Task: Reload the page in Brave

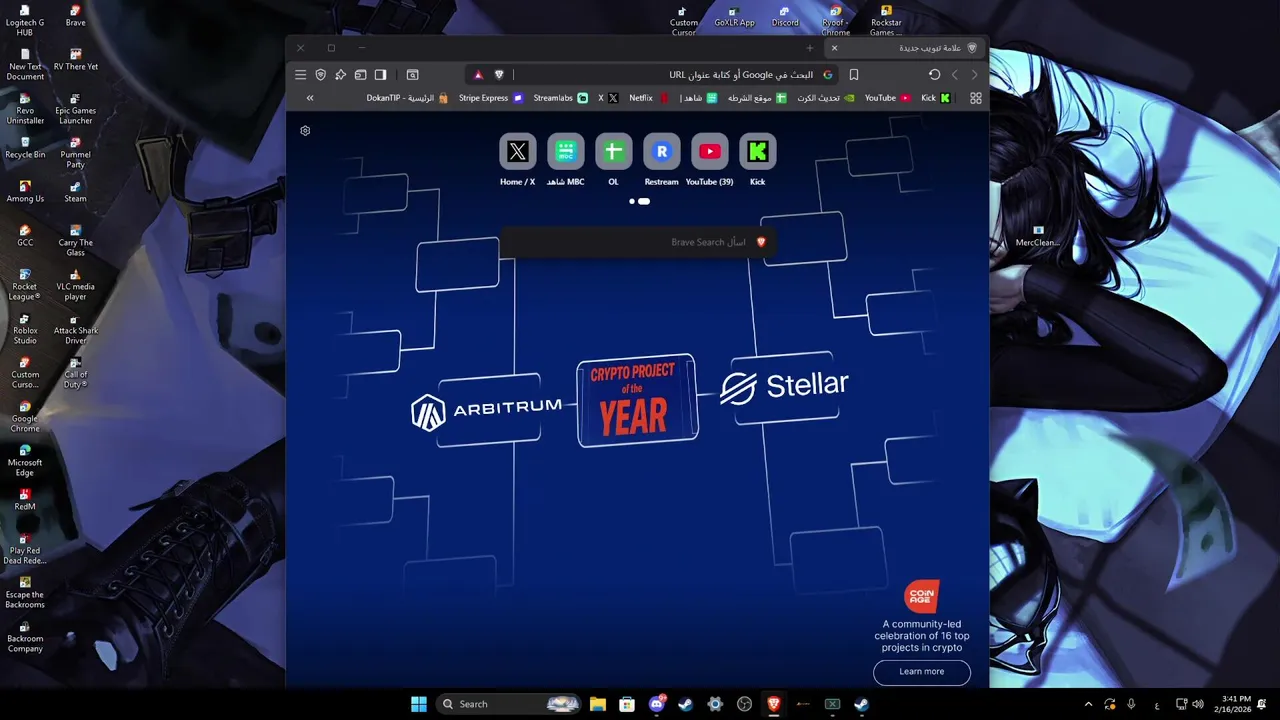Action: (x=934, y=75)
